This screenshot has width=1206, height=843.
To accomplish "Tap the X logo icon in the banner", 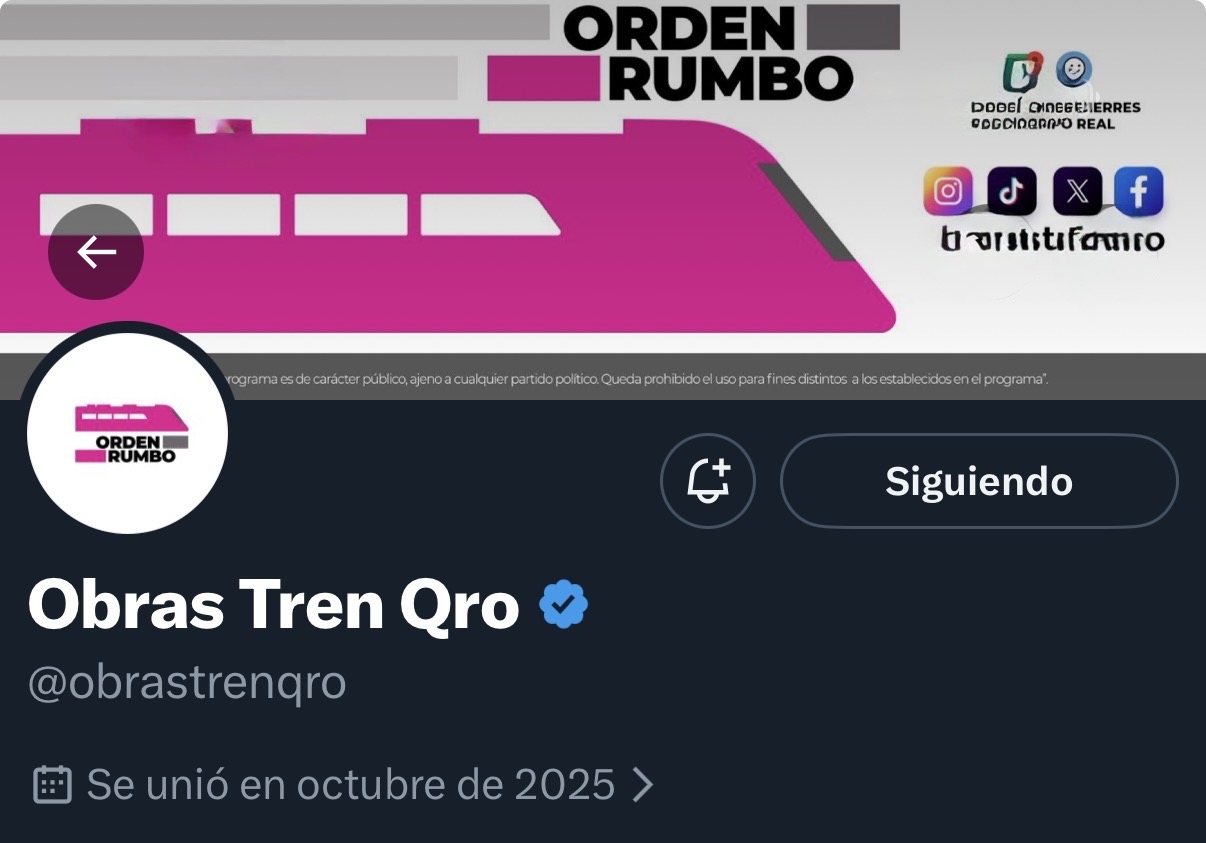I will point(1077,191).
